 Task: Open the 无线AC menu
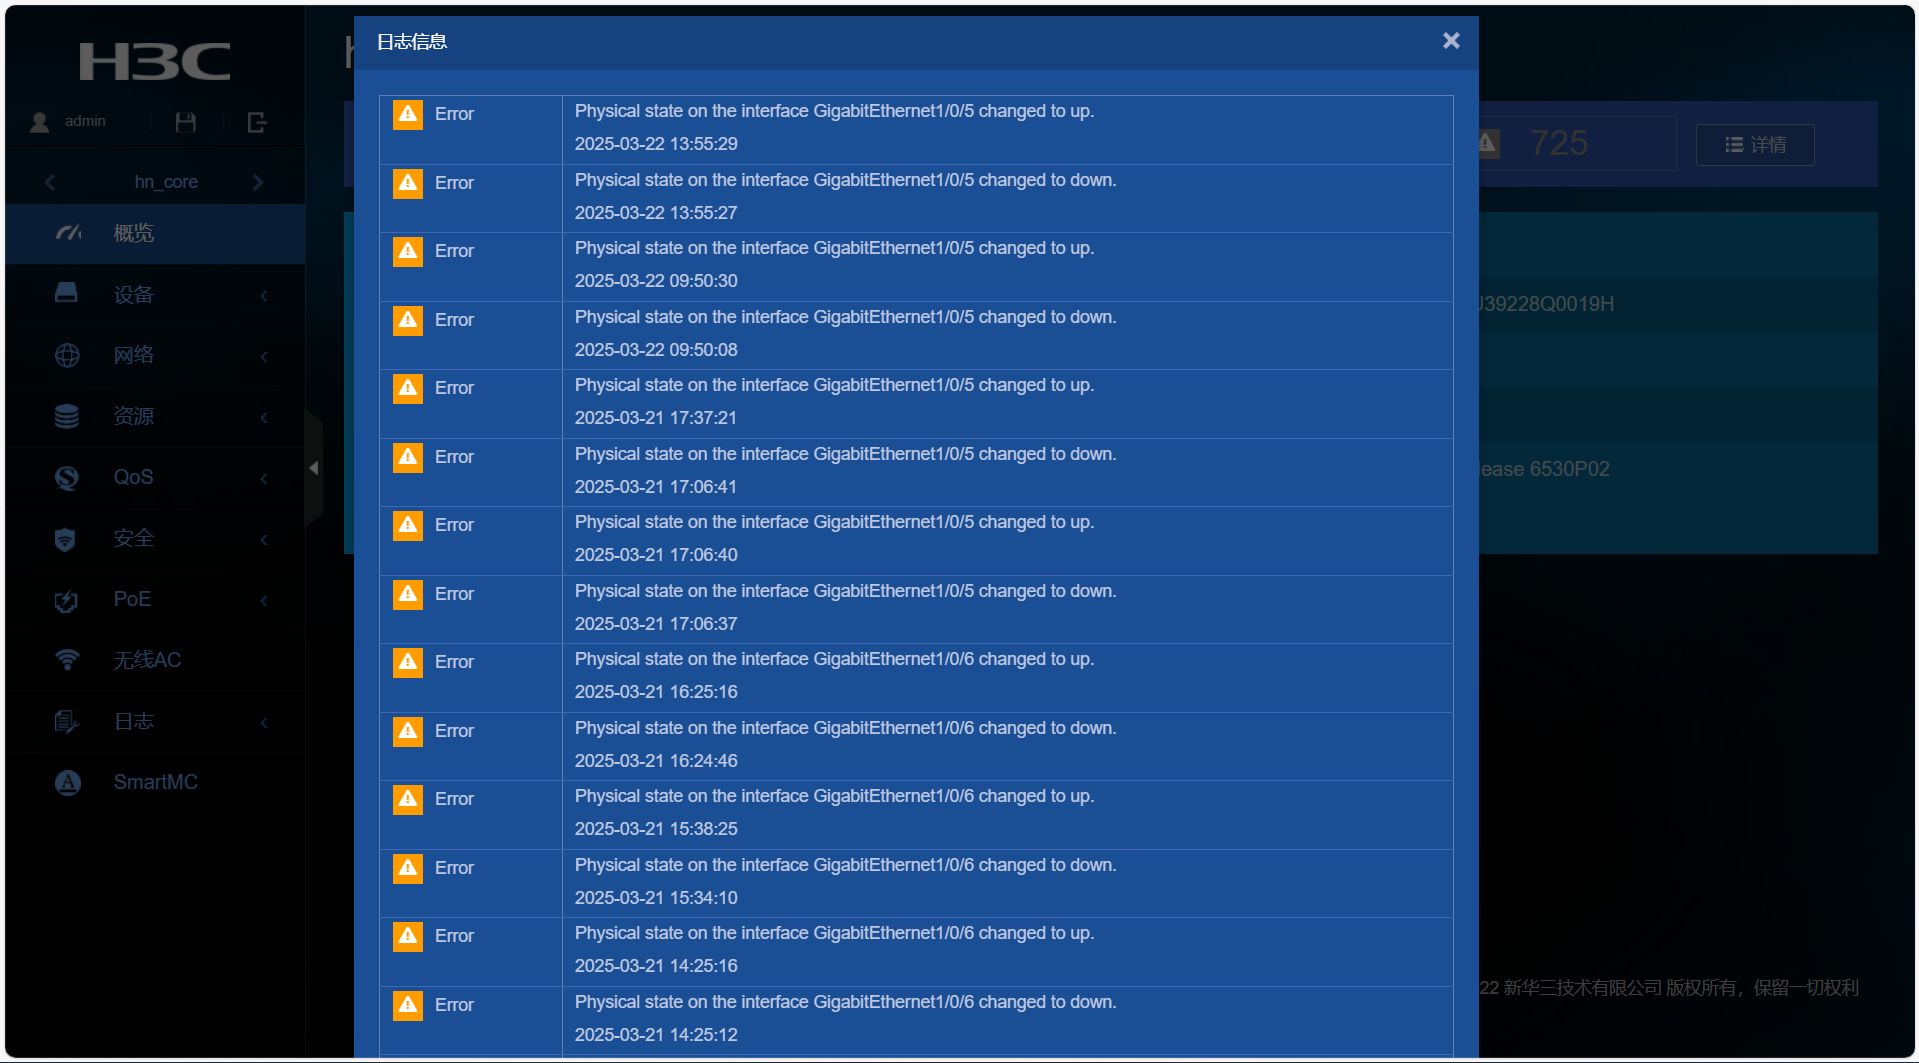pyautogui.click(x=155, y=661)
